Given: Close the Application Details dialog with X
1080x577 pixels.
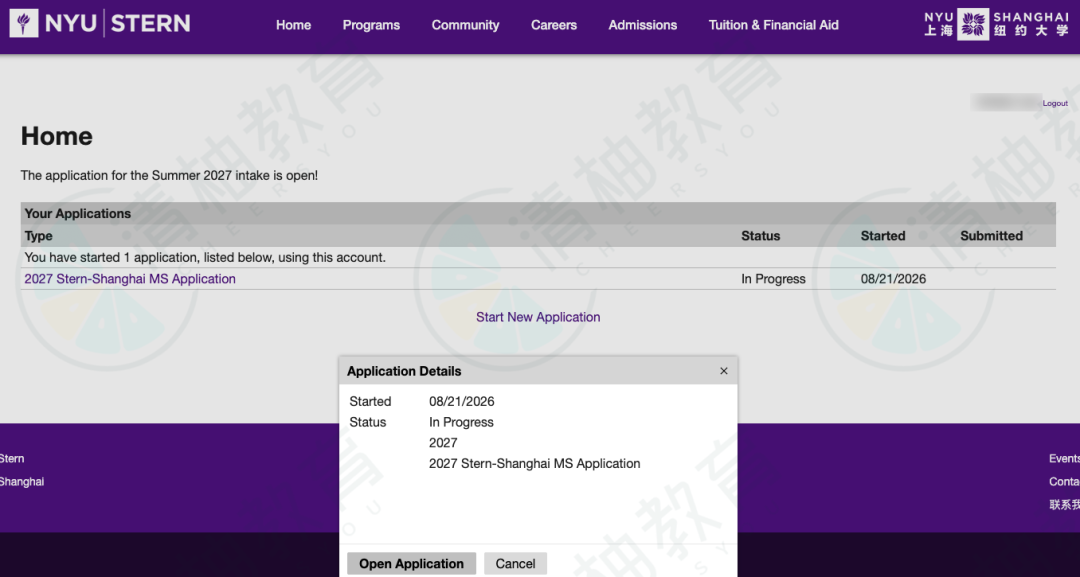Looking at the screenshot, I should pyautogui.click(x=724, y=371).
